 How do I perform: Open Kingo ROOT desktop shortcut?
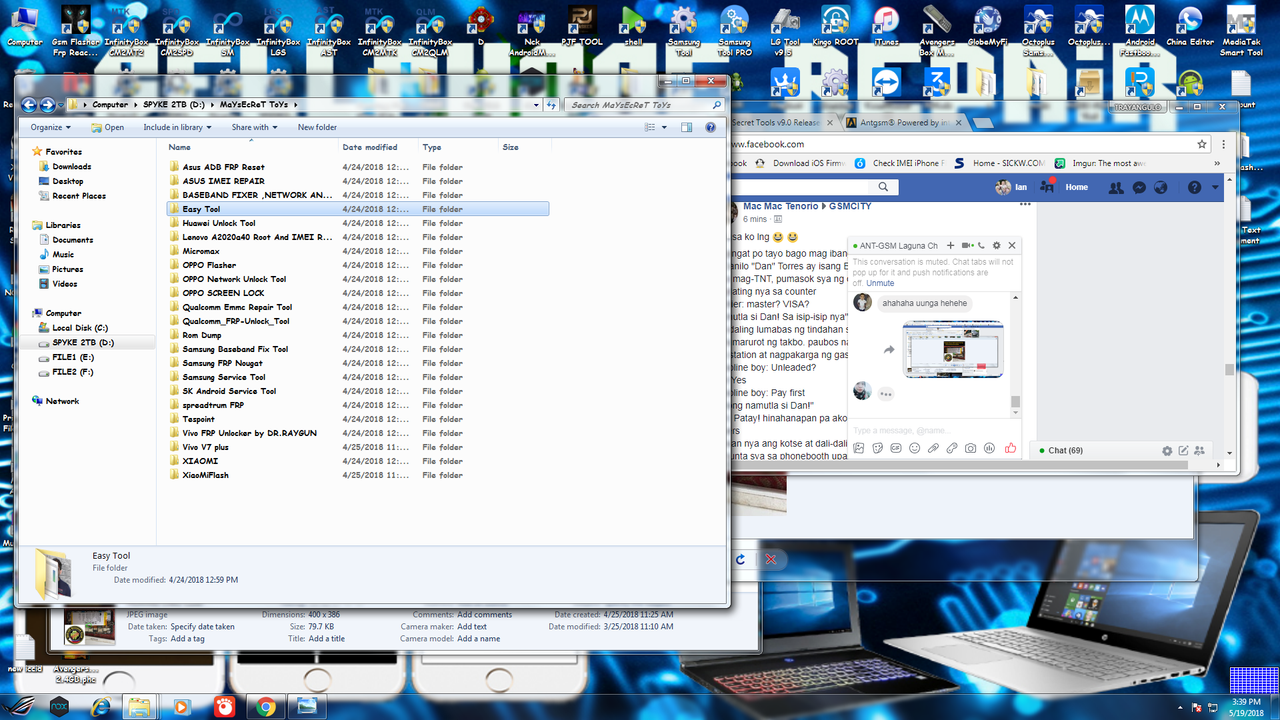(x=835, y=26)
